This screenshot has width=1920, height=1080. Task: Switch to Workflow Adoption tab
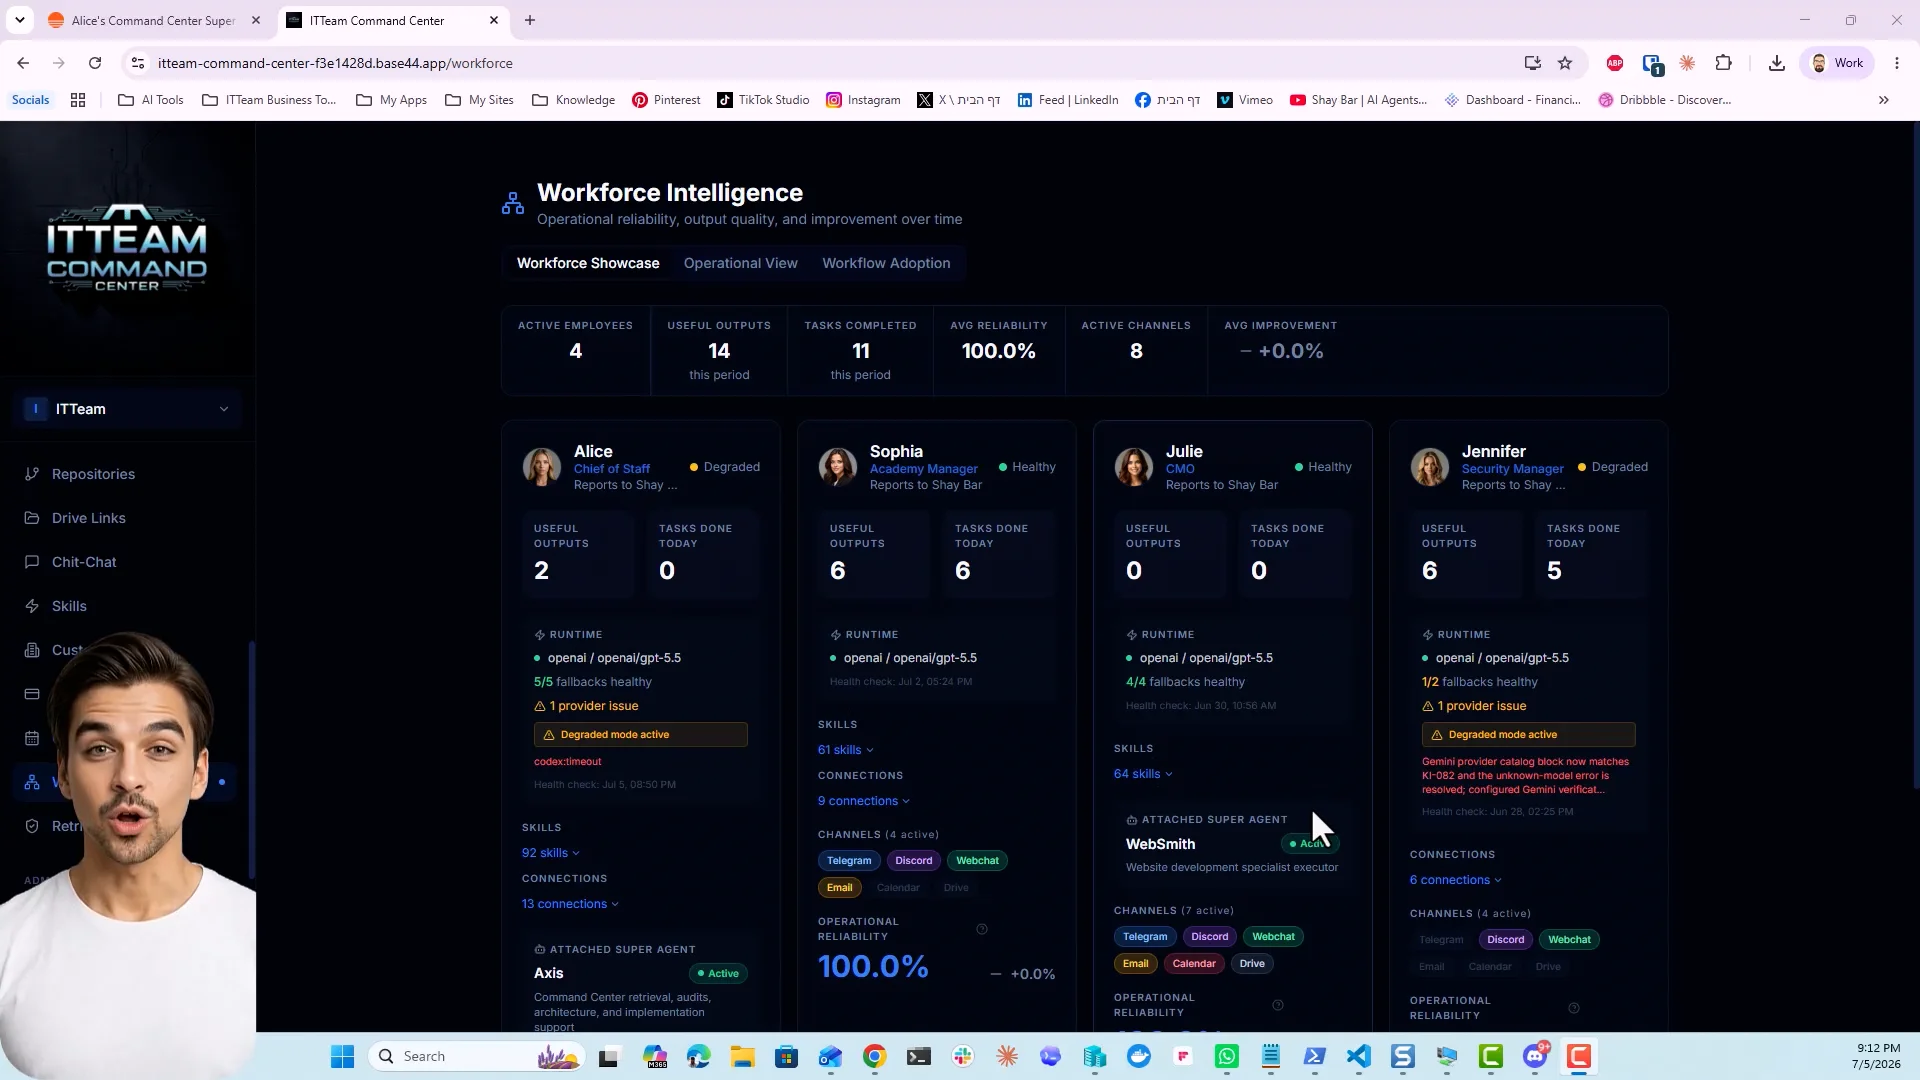point(886,263)
